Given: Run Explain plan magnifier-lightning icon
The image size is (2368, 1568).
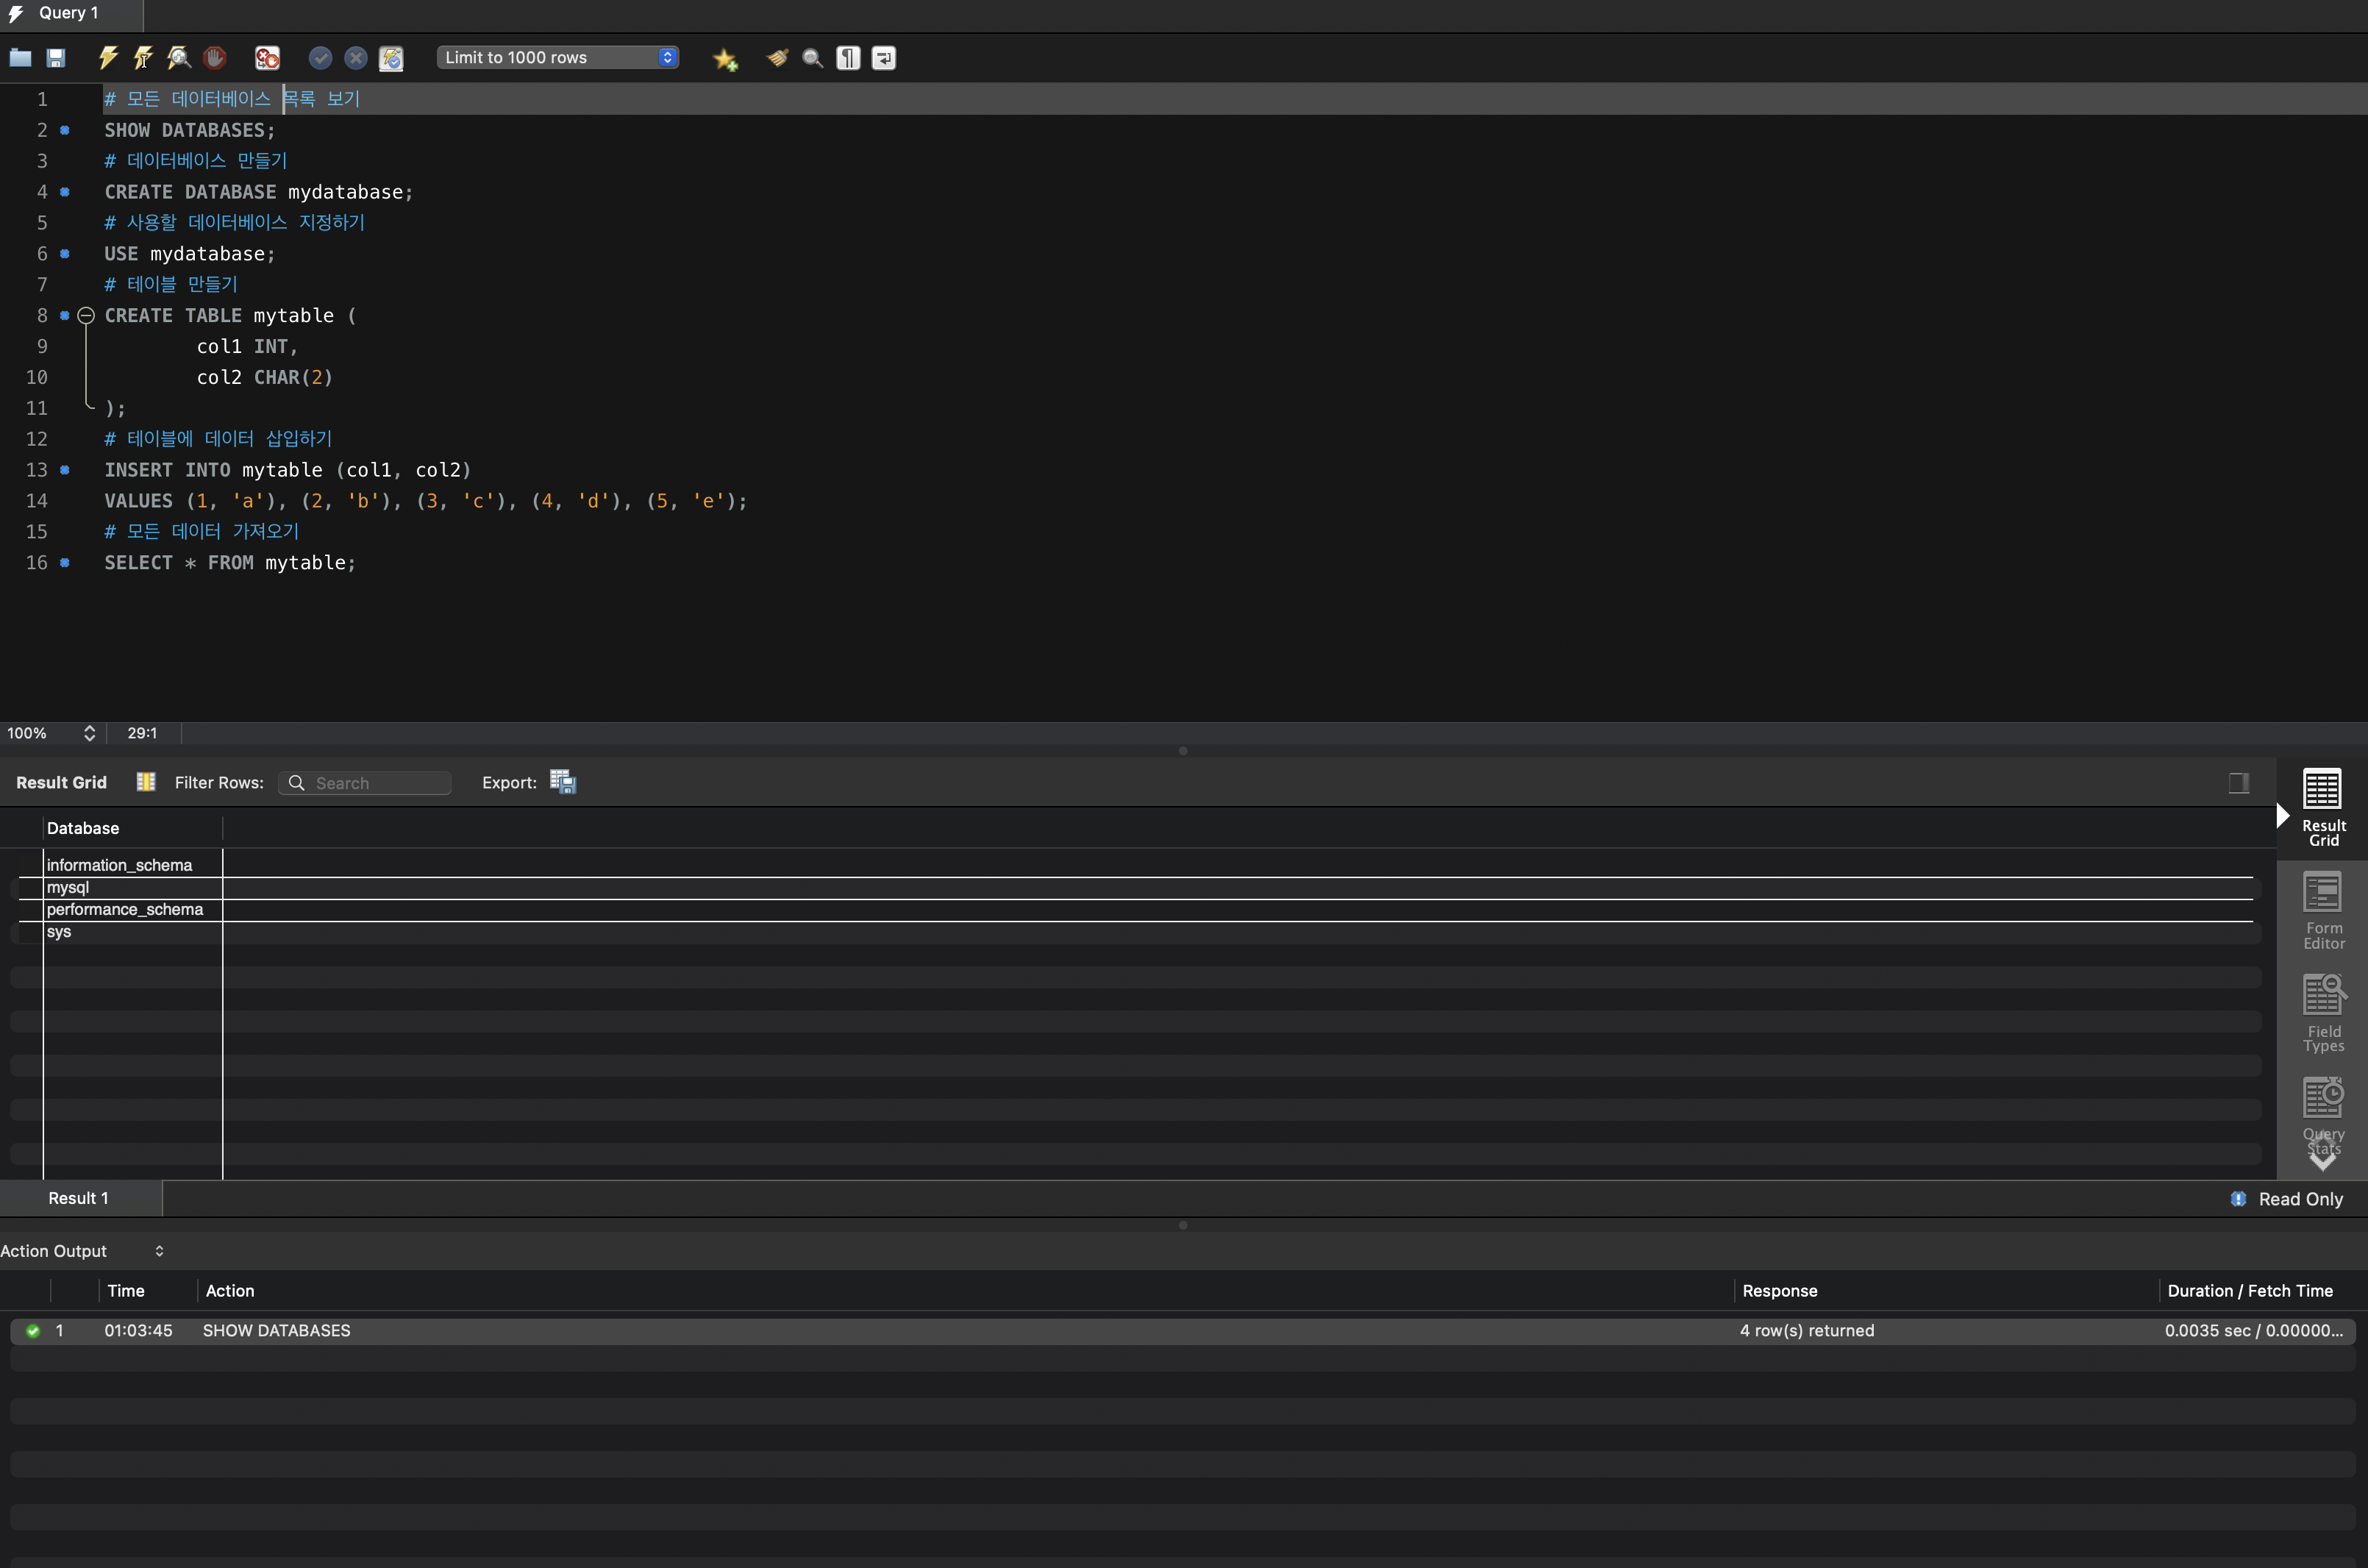Looking at the screenshot, I should [179, 58].
